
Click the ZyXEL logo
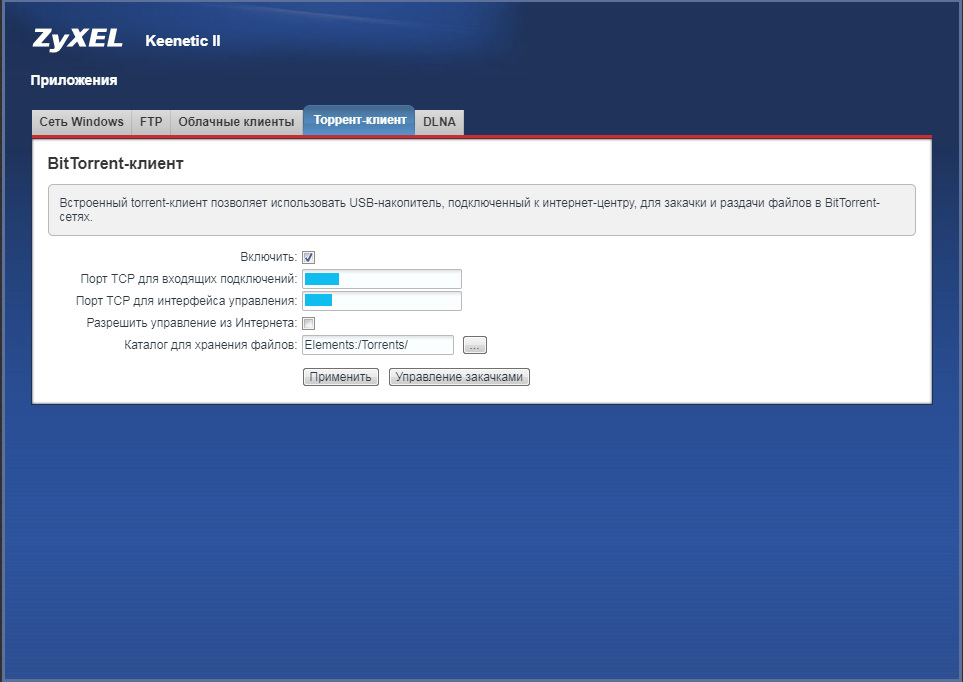77,39
